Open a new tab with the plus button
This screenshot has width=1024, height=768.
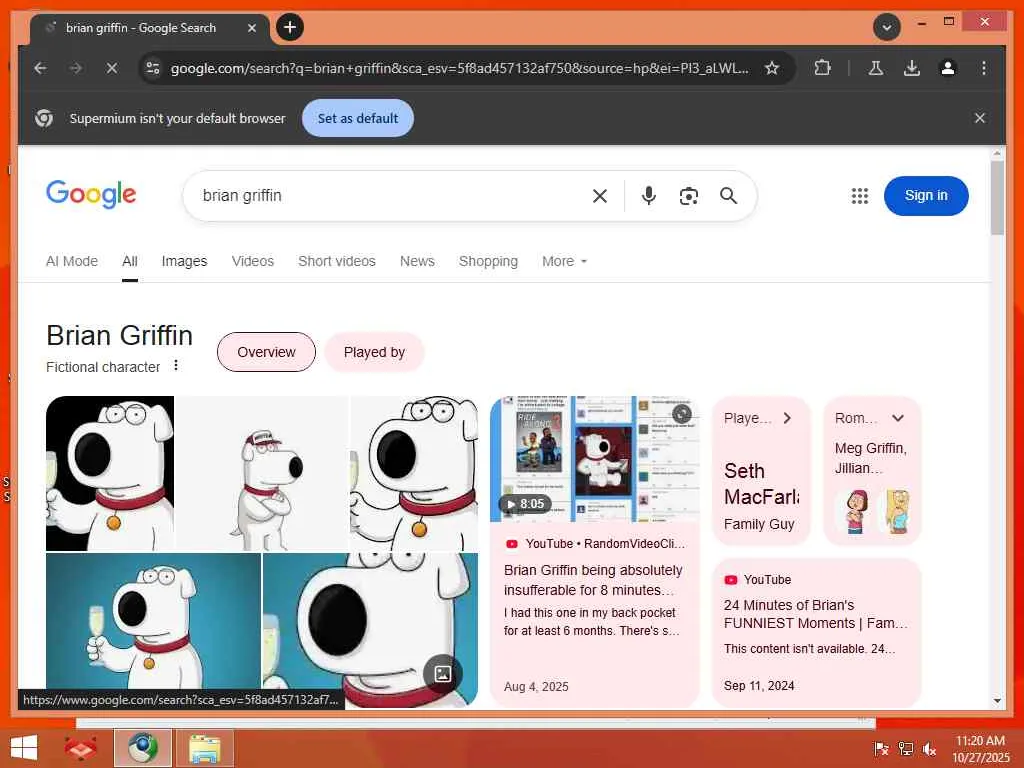[x=290, y=27]
